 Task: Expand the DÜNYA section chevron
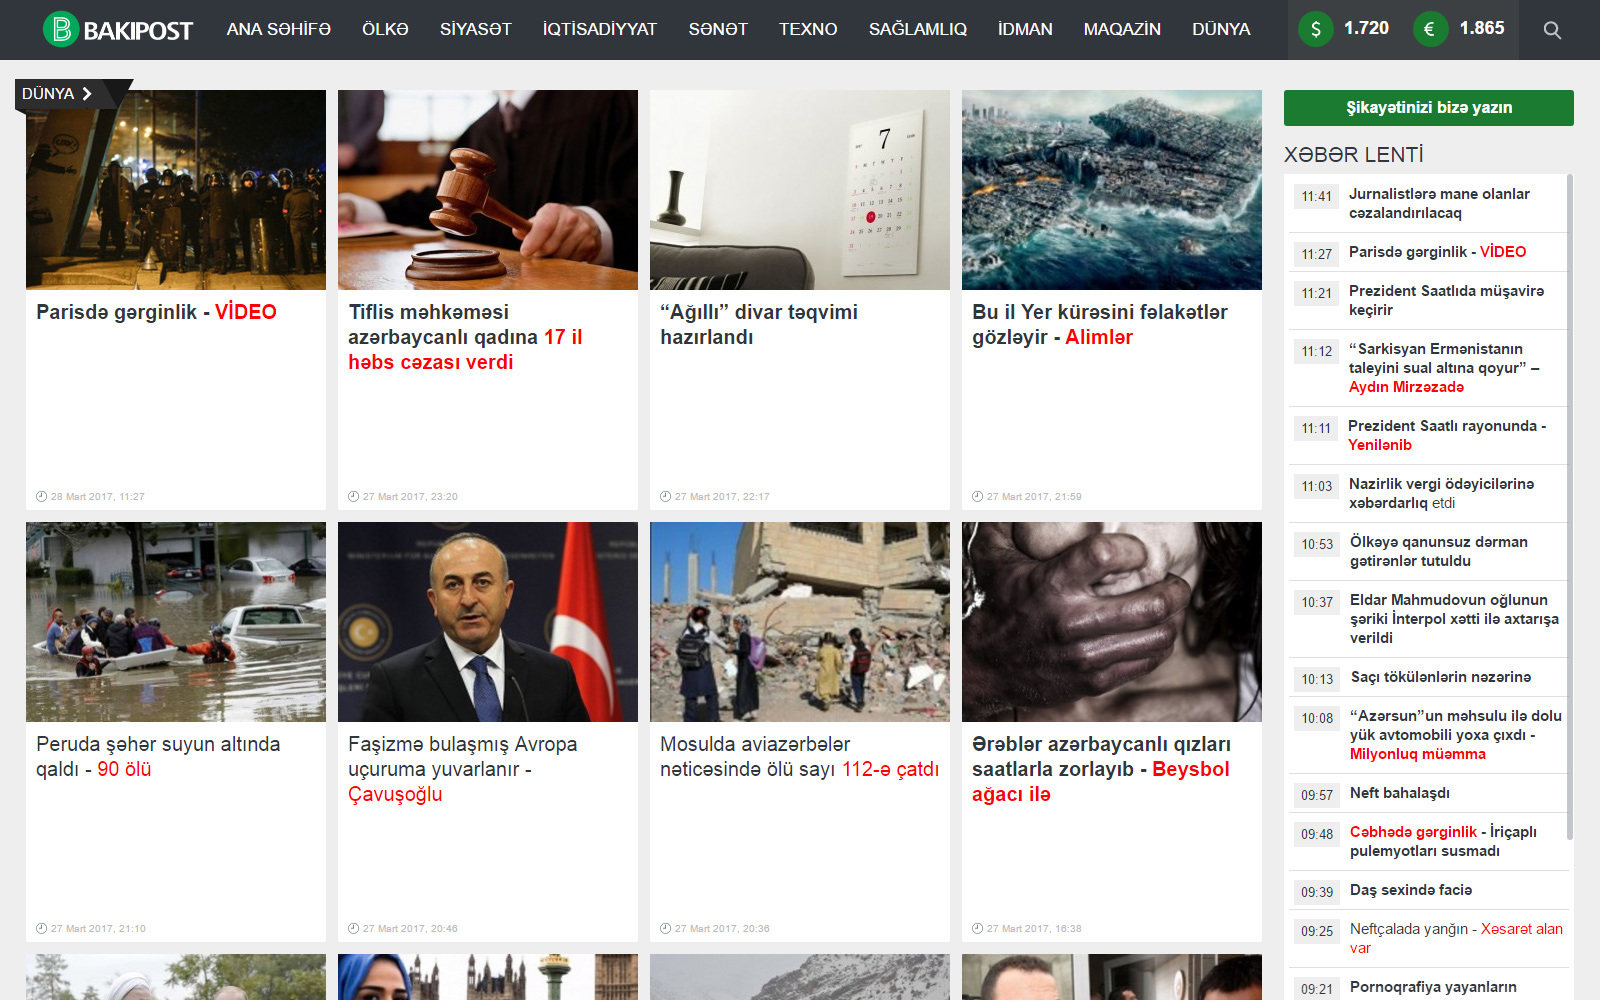tap(87, 94)
